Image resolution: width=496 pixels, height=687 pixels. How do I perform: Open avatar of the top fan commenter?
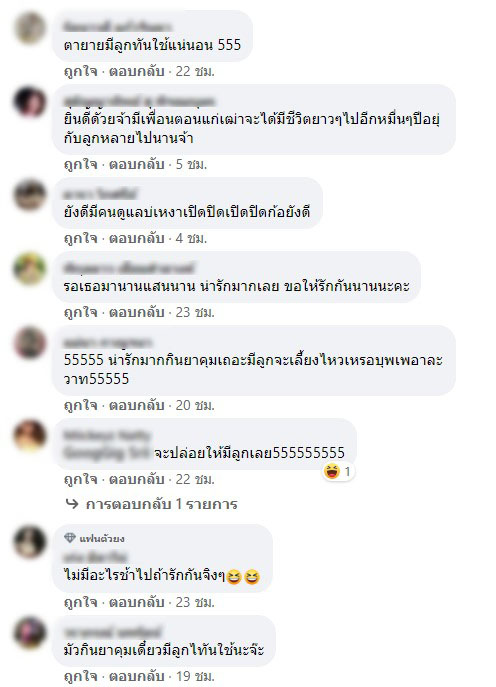30,542
